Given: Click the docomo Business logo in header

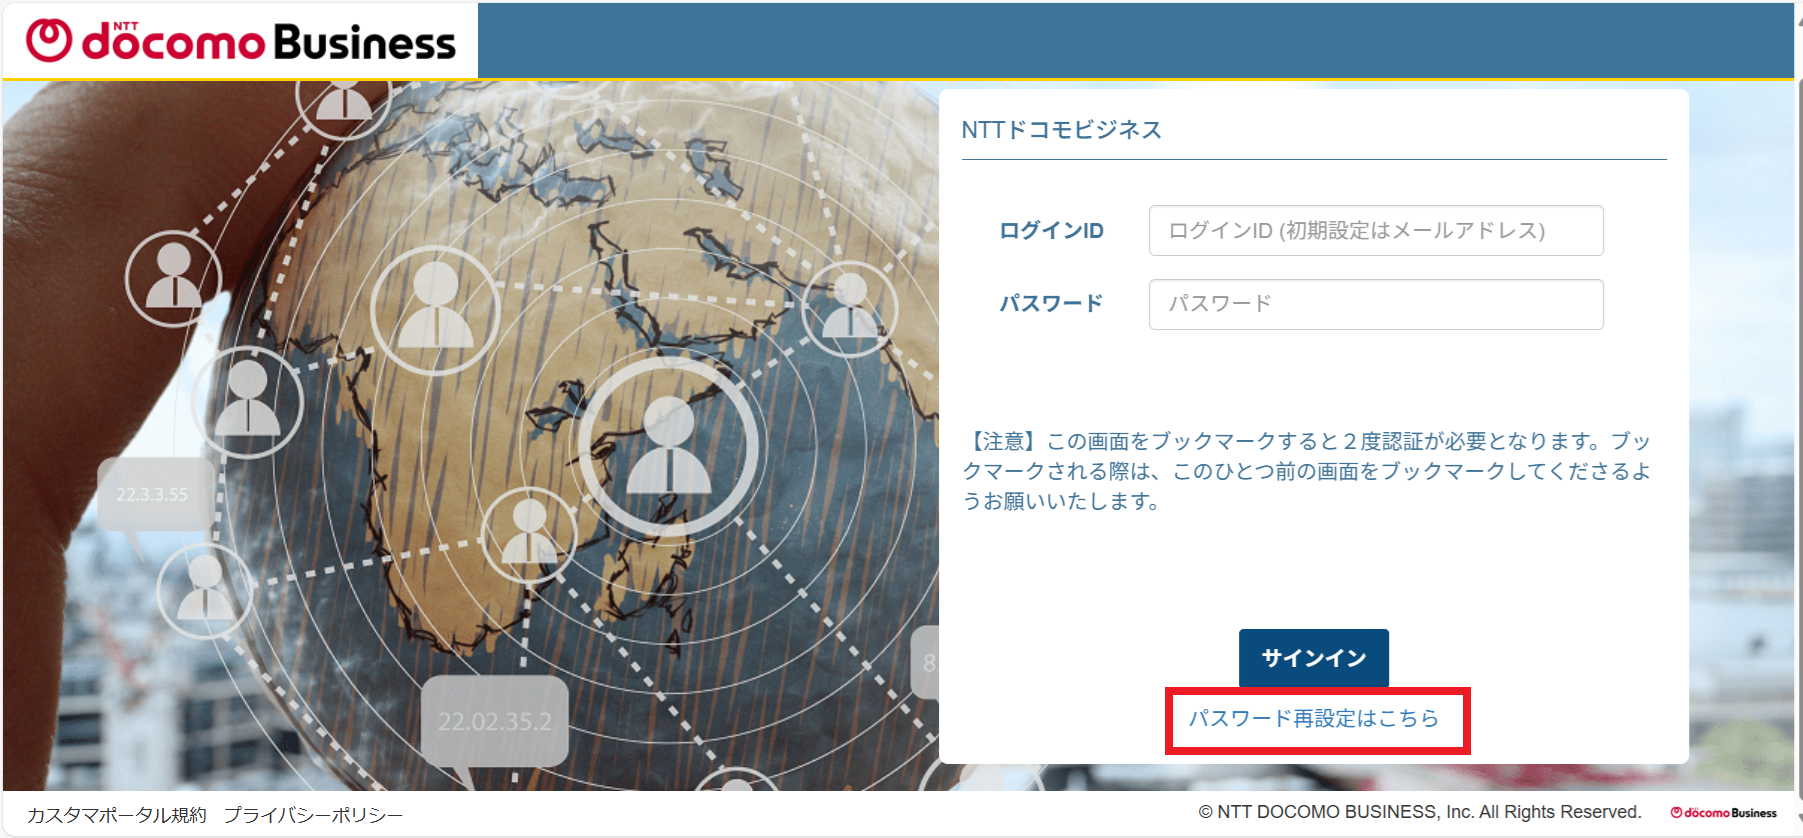Looking at the screenshot, I should click(x=241, y=41).
